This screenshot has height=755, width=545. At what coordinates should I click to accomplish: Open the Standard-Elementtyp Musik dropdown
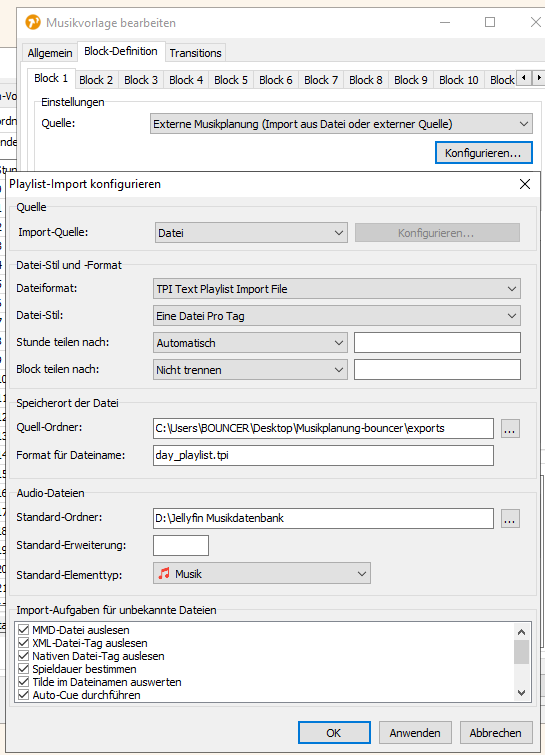(x=262, y=573)
